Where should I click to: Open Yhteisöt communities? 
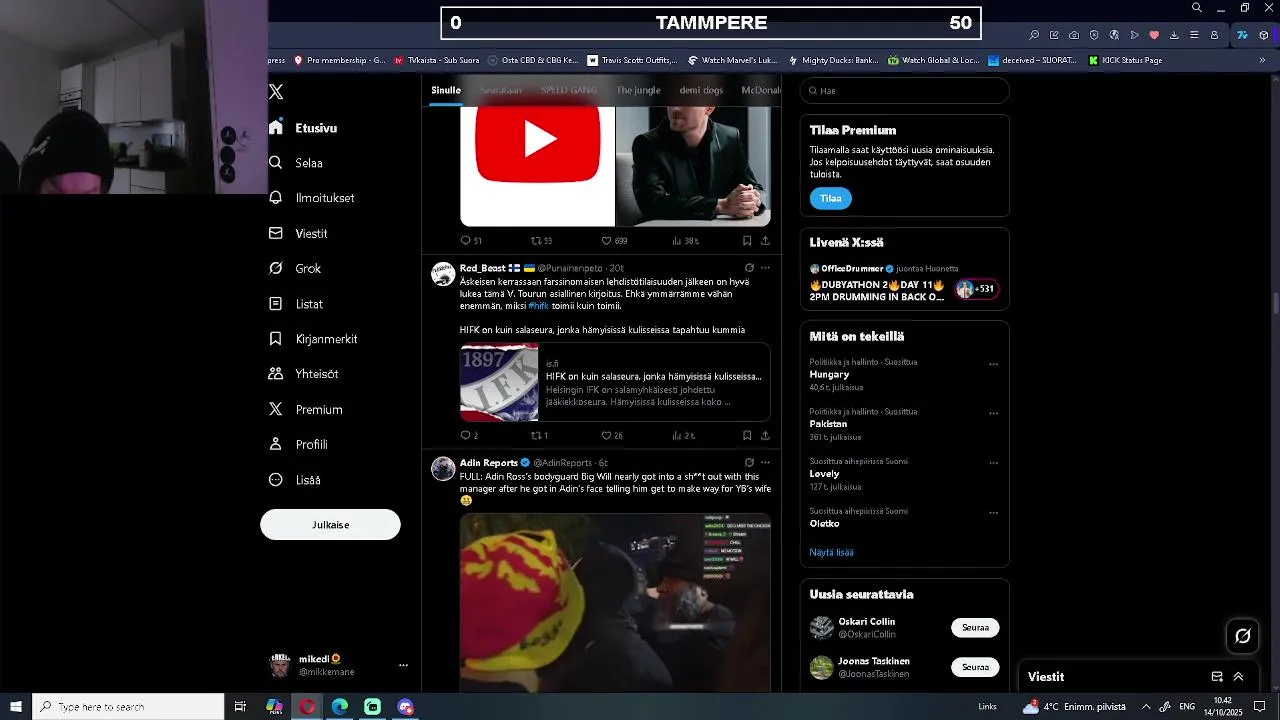304,374
